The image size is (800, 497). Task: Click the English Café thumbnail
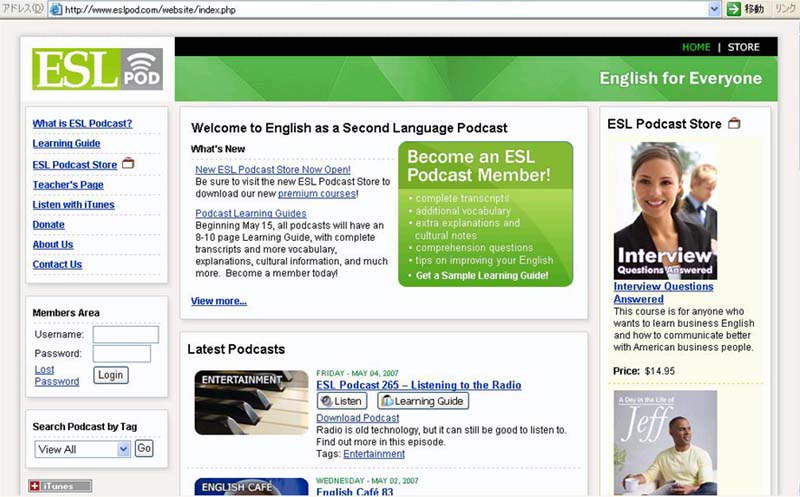(252, 486)
